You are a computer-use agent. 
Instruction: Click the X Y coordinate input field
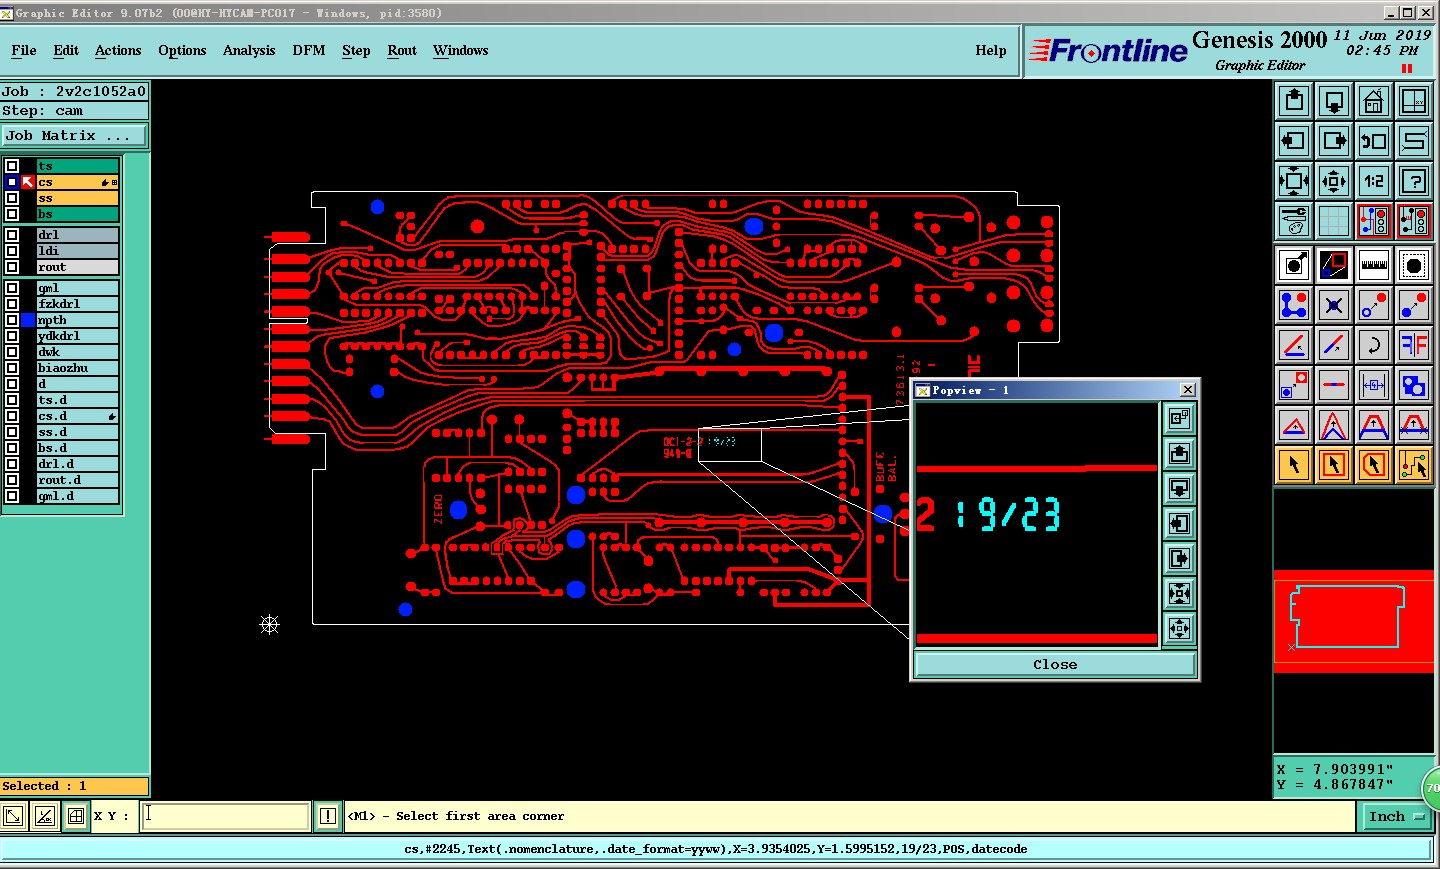click(226, 816)
